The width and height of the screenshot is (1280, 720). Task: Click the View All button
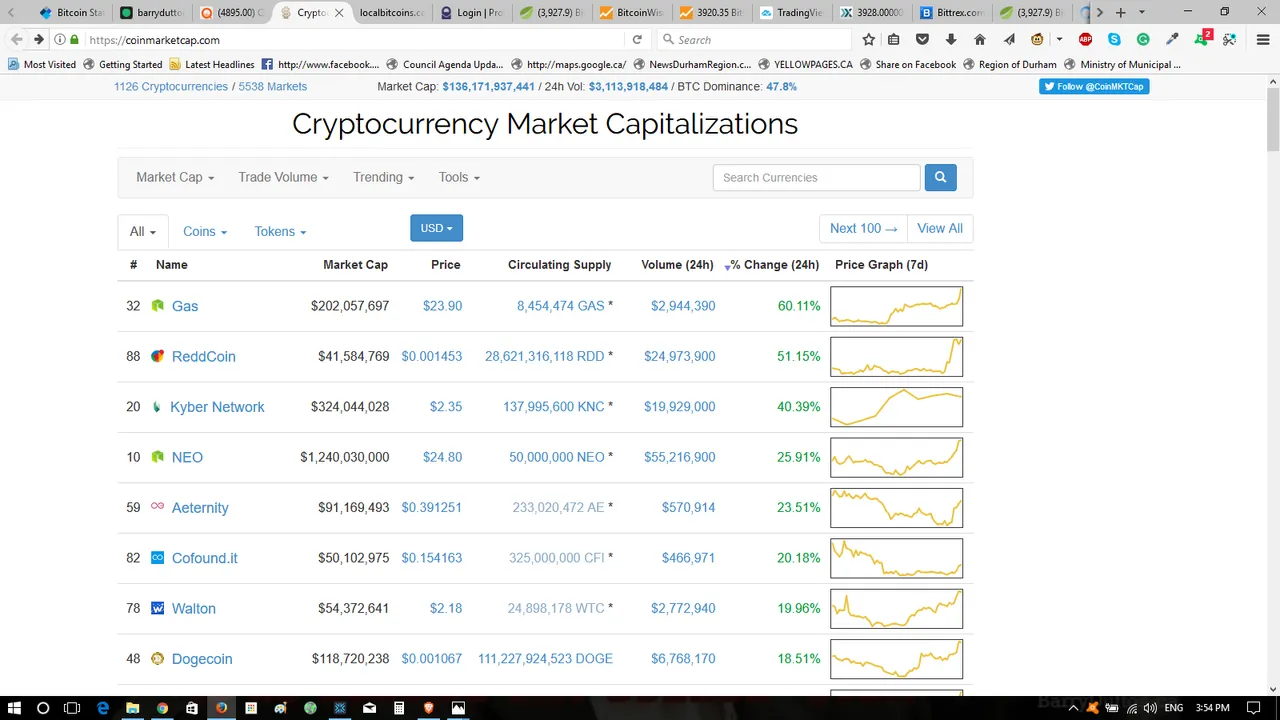coord(940,228)
